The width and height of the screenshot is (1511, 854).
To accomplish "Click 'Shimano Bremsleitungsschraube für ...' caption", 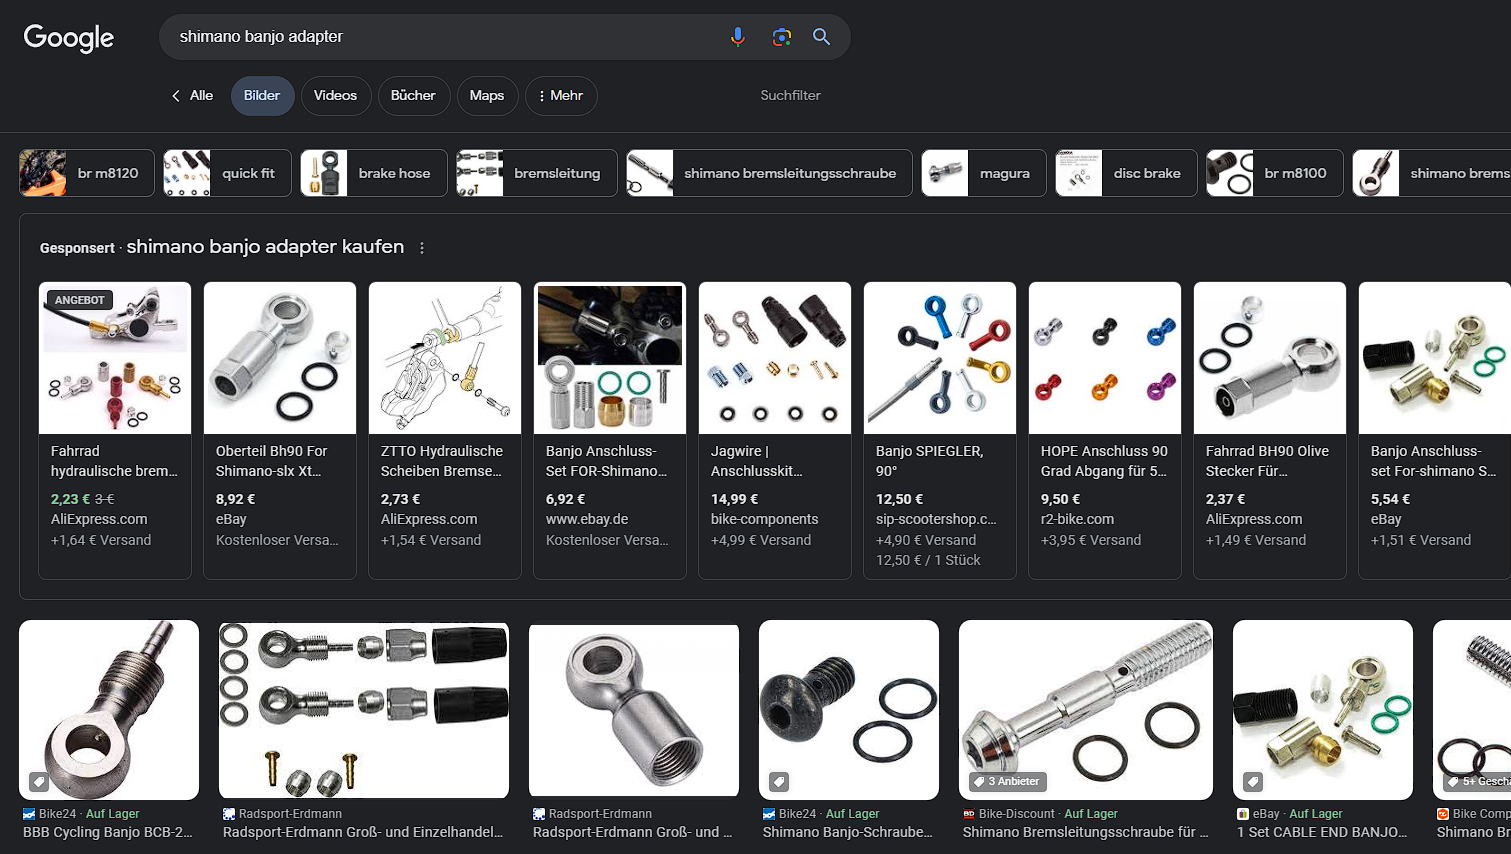I will [x=1085, y=832].
